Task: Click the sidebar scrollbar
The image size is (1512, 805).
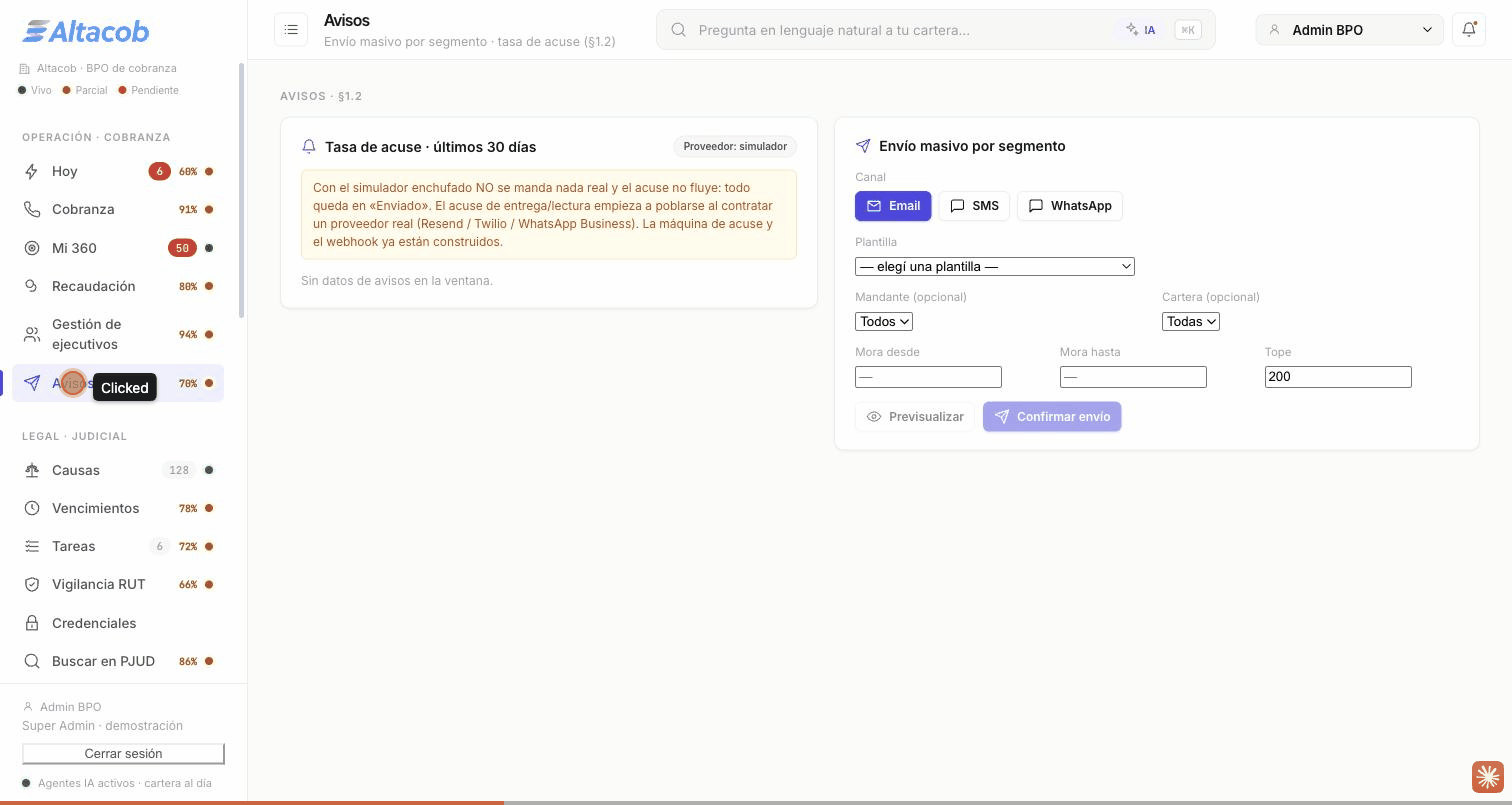Action: [x=241, y=190]
